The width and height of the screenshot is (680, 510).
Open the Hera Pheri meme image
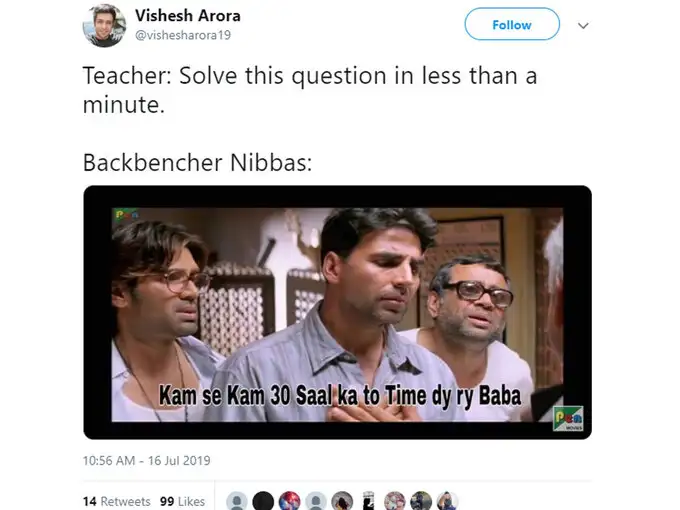click(x=337, y=312)
